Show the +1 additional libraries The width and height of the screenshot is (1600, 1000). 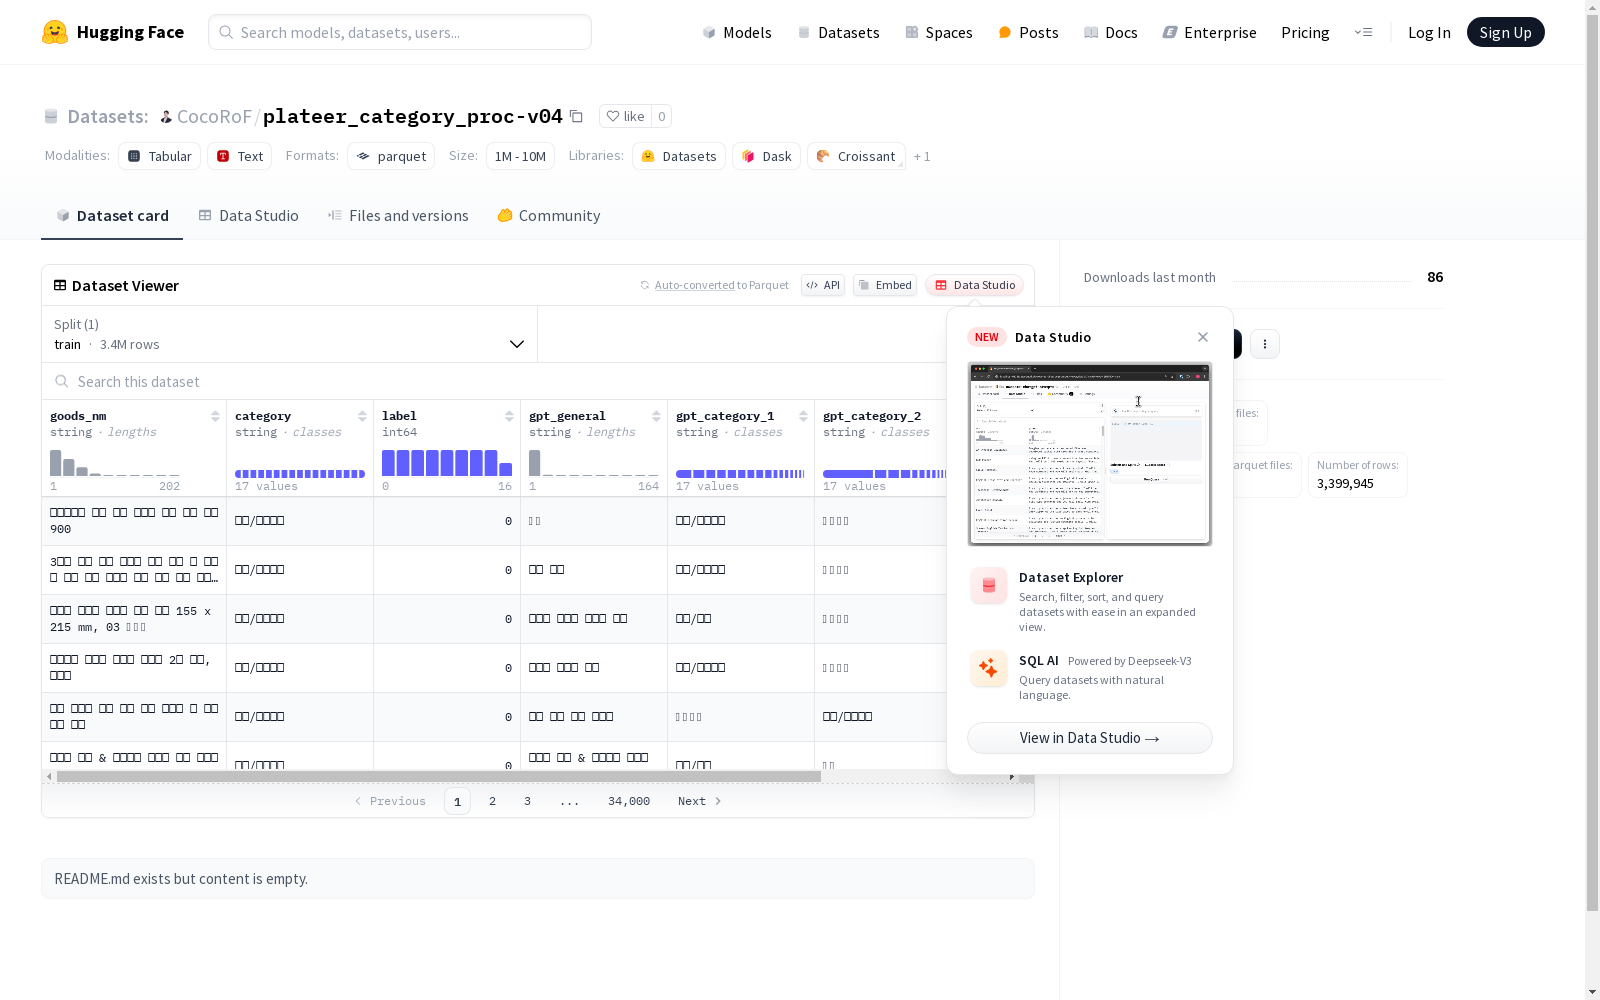(x=922, y=156)
